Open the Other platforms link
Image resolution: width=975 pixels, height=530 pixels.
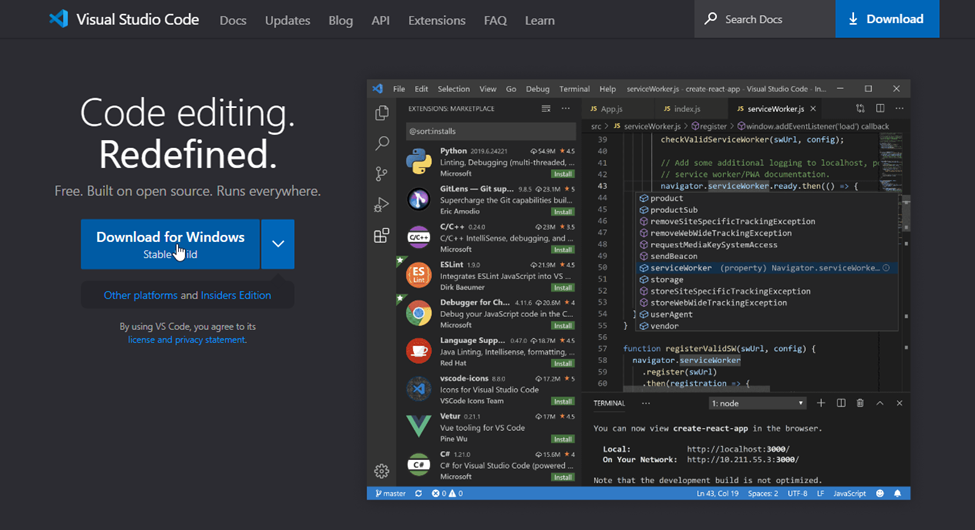pos(141,295)
